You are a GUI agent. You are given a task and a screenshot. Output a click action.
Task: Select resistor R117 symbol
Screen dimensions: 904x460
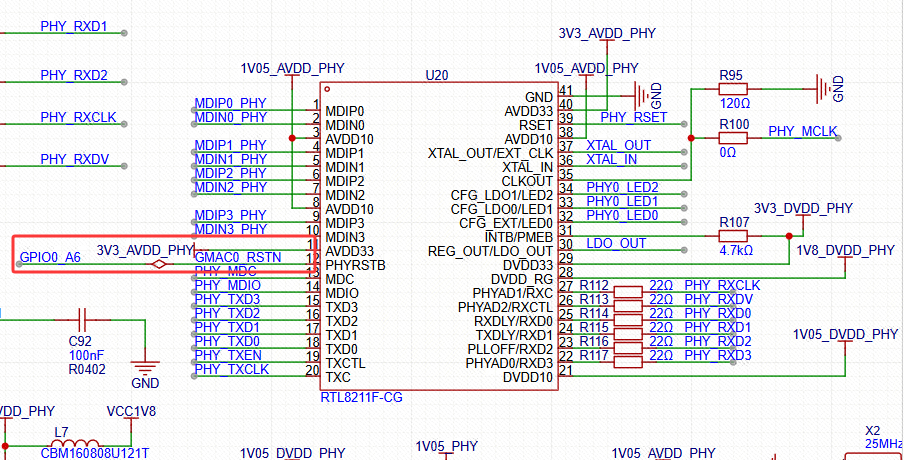pyautogui.click(x=628, y=362)
